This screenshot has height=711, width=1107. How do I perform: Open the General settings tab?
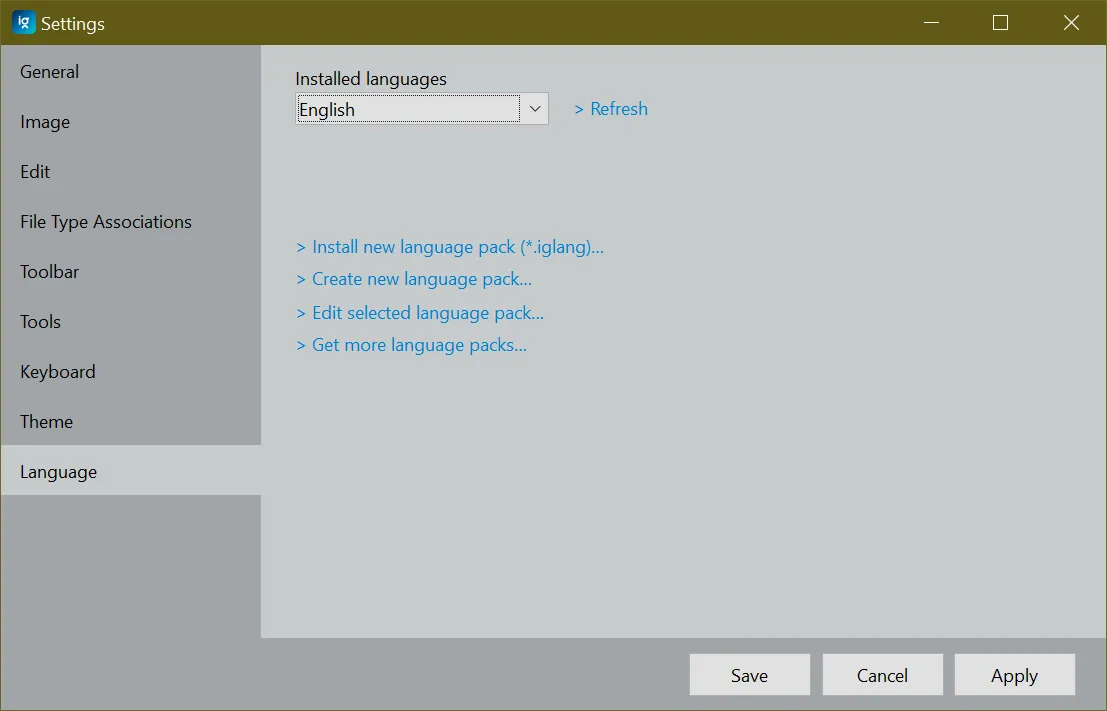click(x=131, y=71)
